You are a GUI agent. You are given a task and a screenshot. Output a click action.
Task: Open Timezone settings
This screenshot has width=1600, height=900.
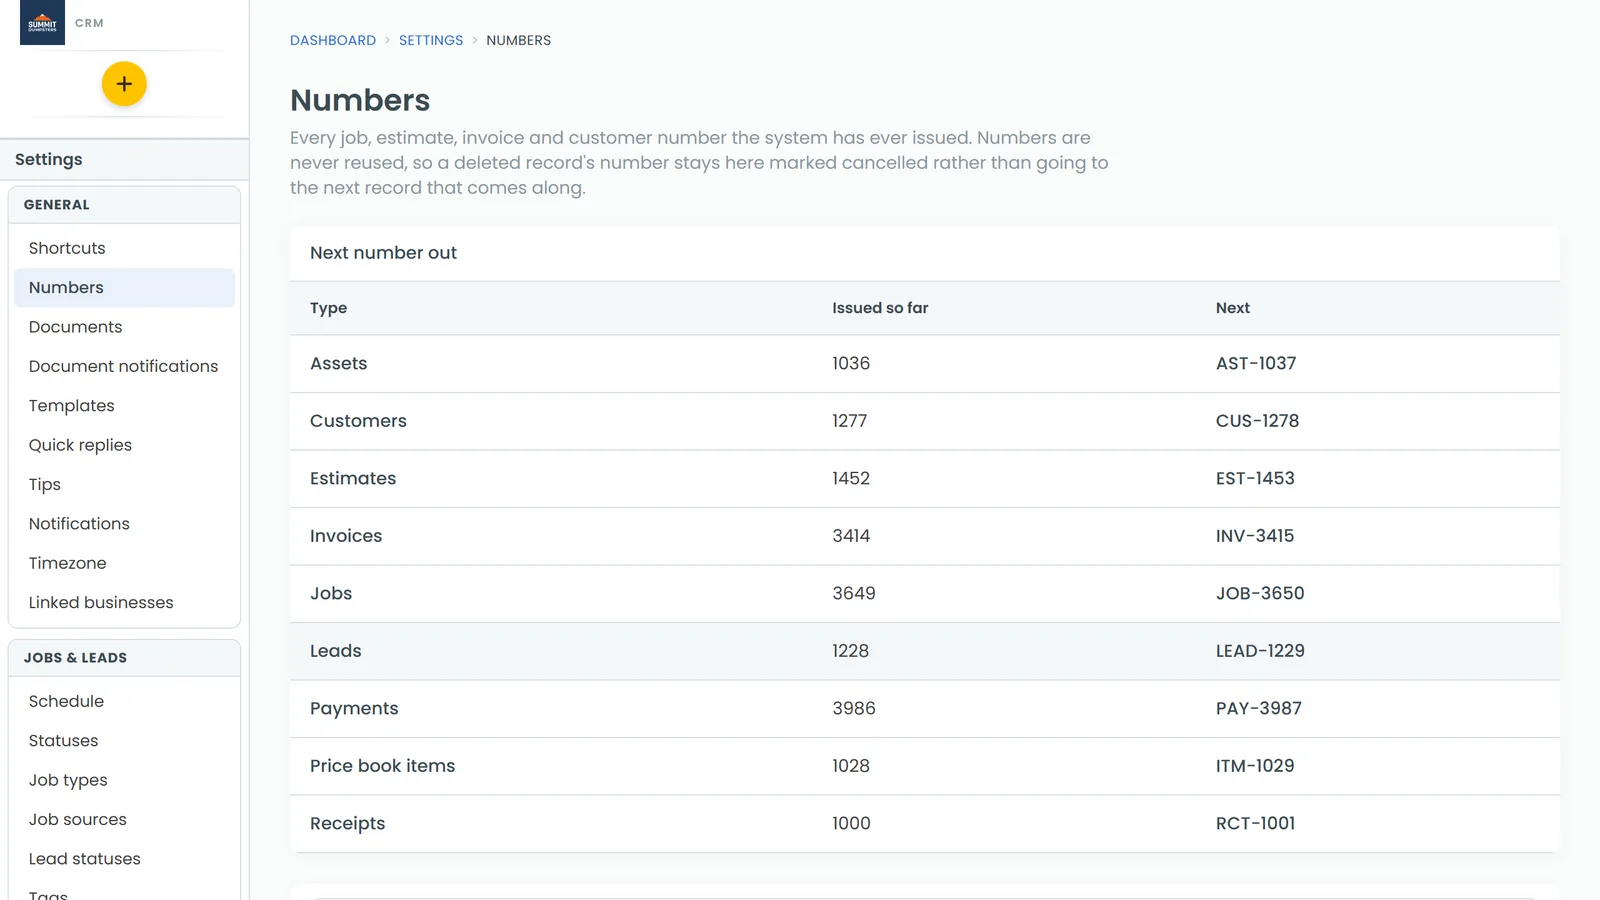(x=124, y=563)
